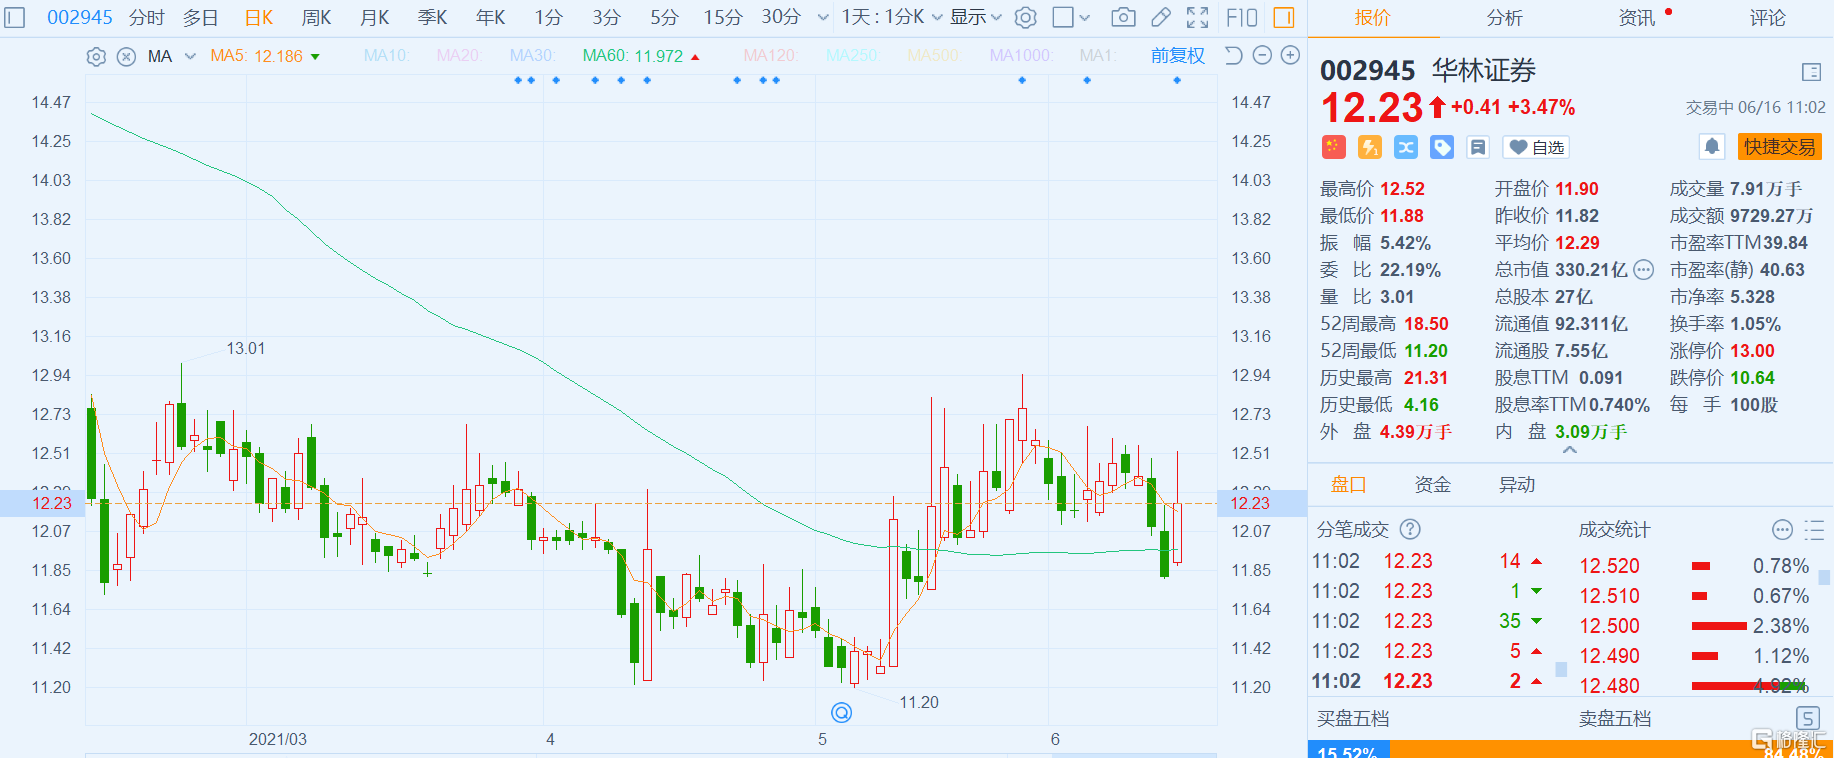Toggle the MA5 line visibility
This screenshot has height=758, width=1834.
265,56
